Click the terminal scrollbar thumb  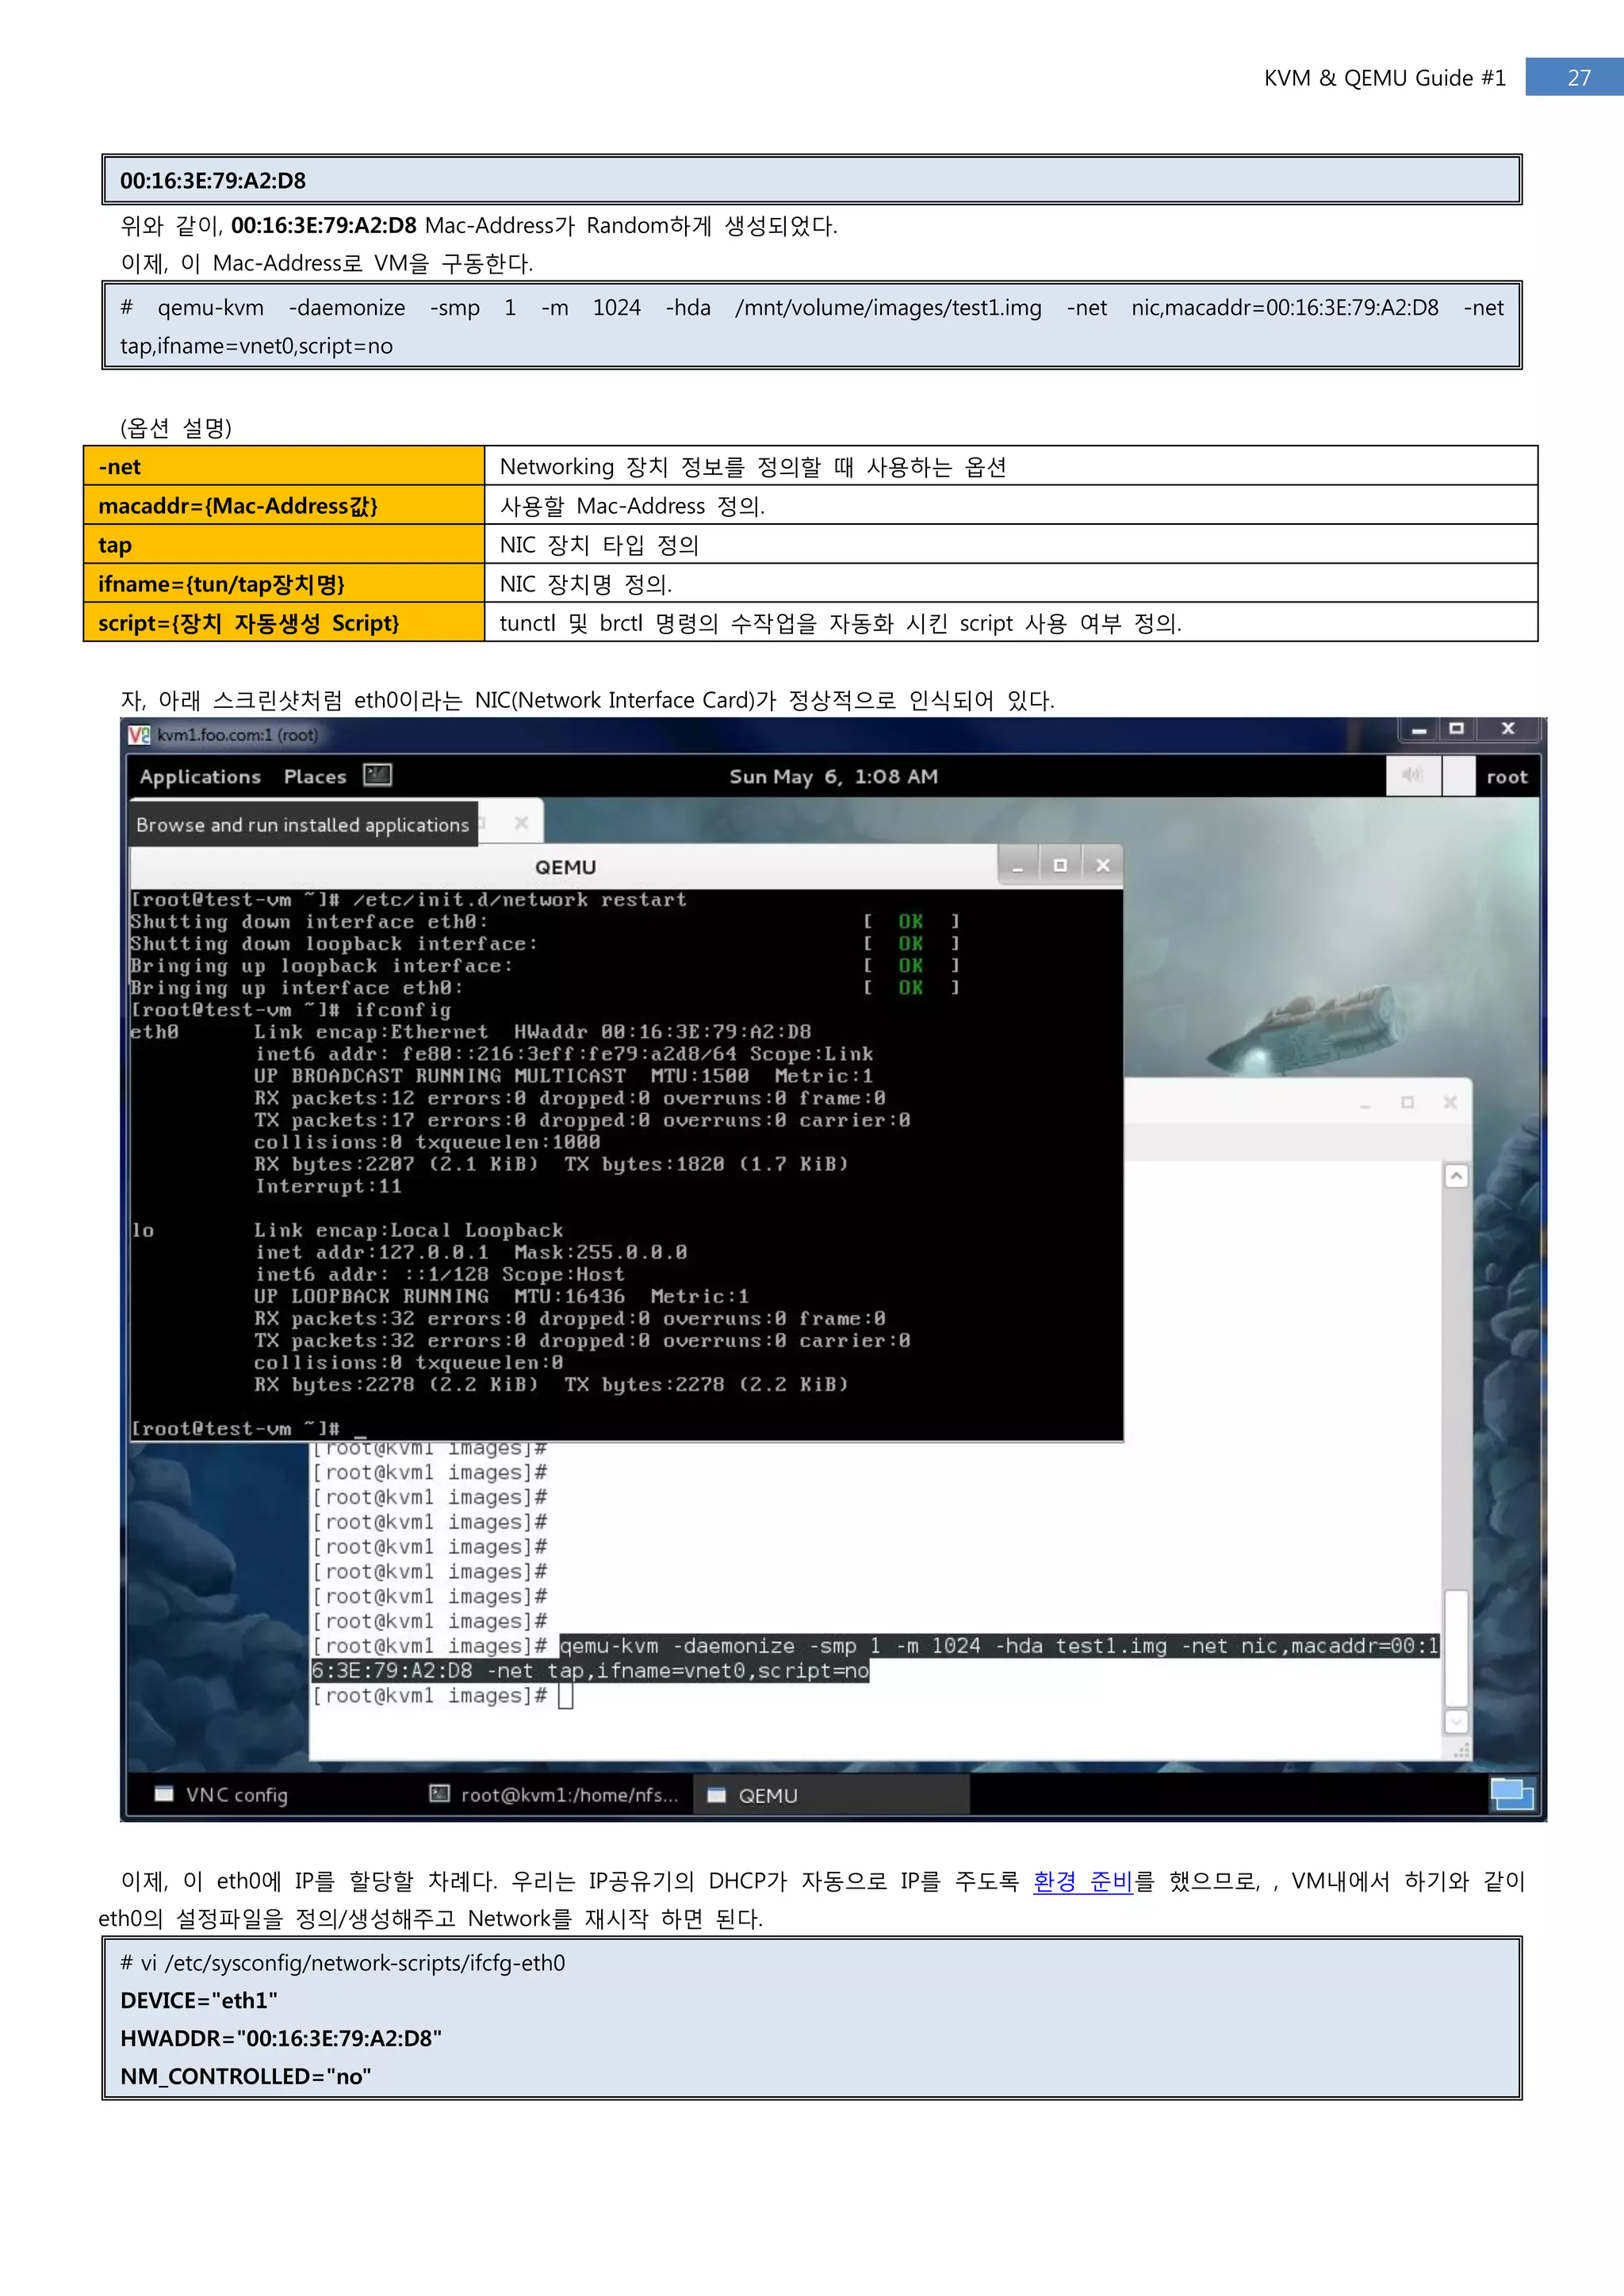[x=1456, y=1647]
